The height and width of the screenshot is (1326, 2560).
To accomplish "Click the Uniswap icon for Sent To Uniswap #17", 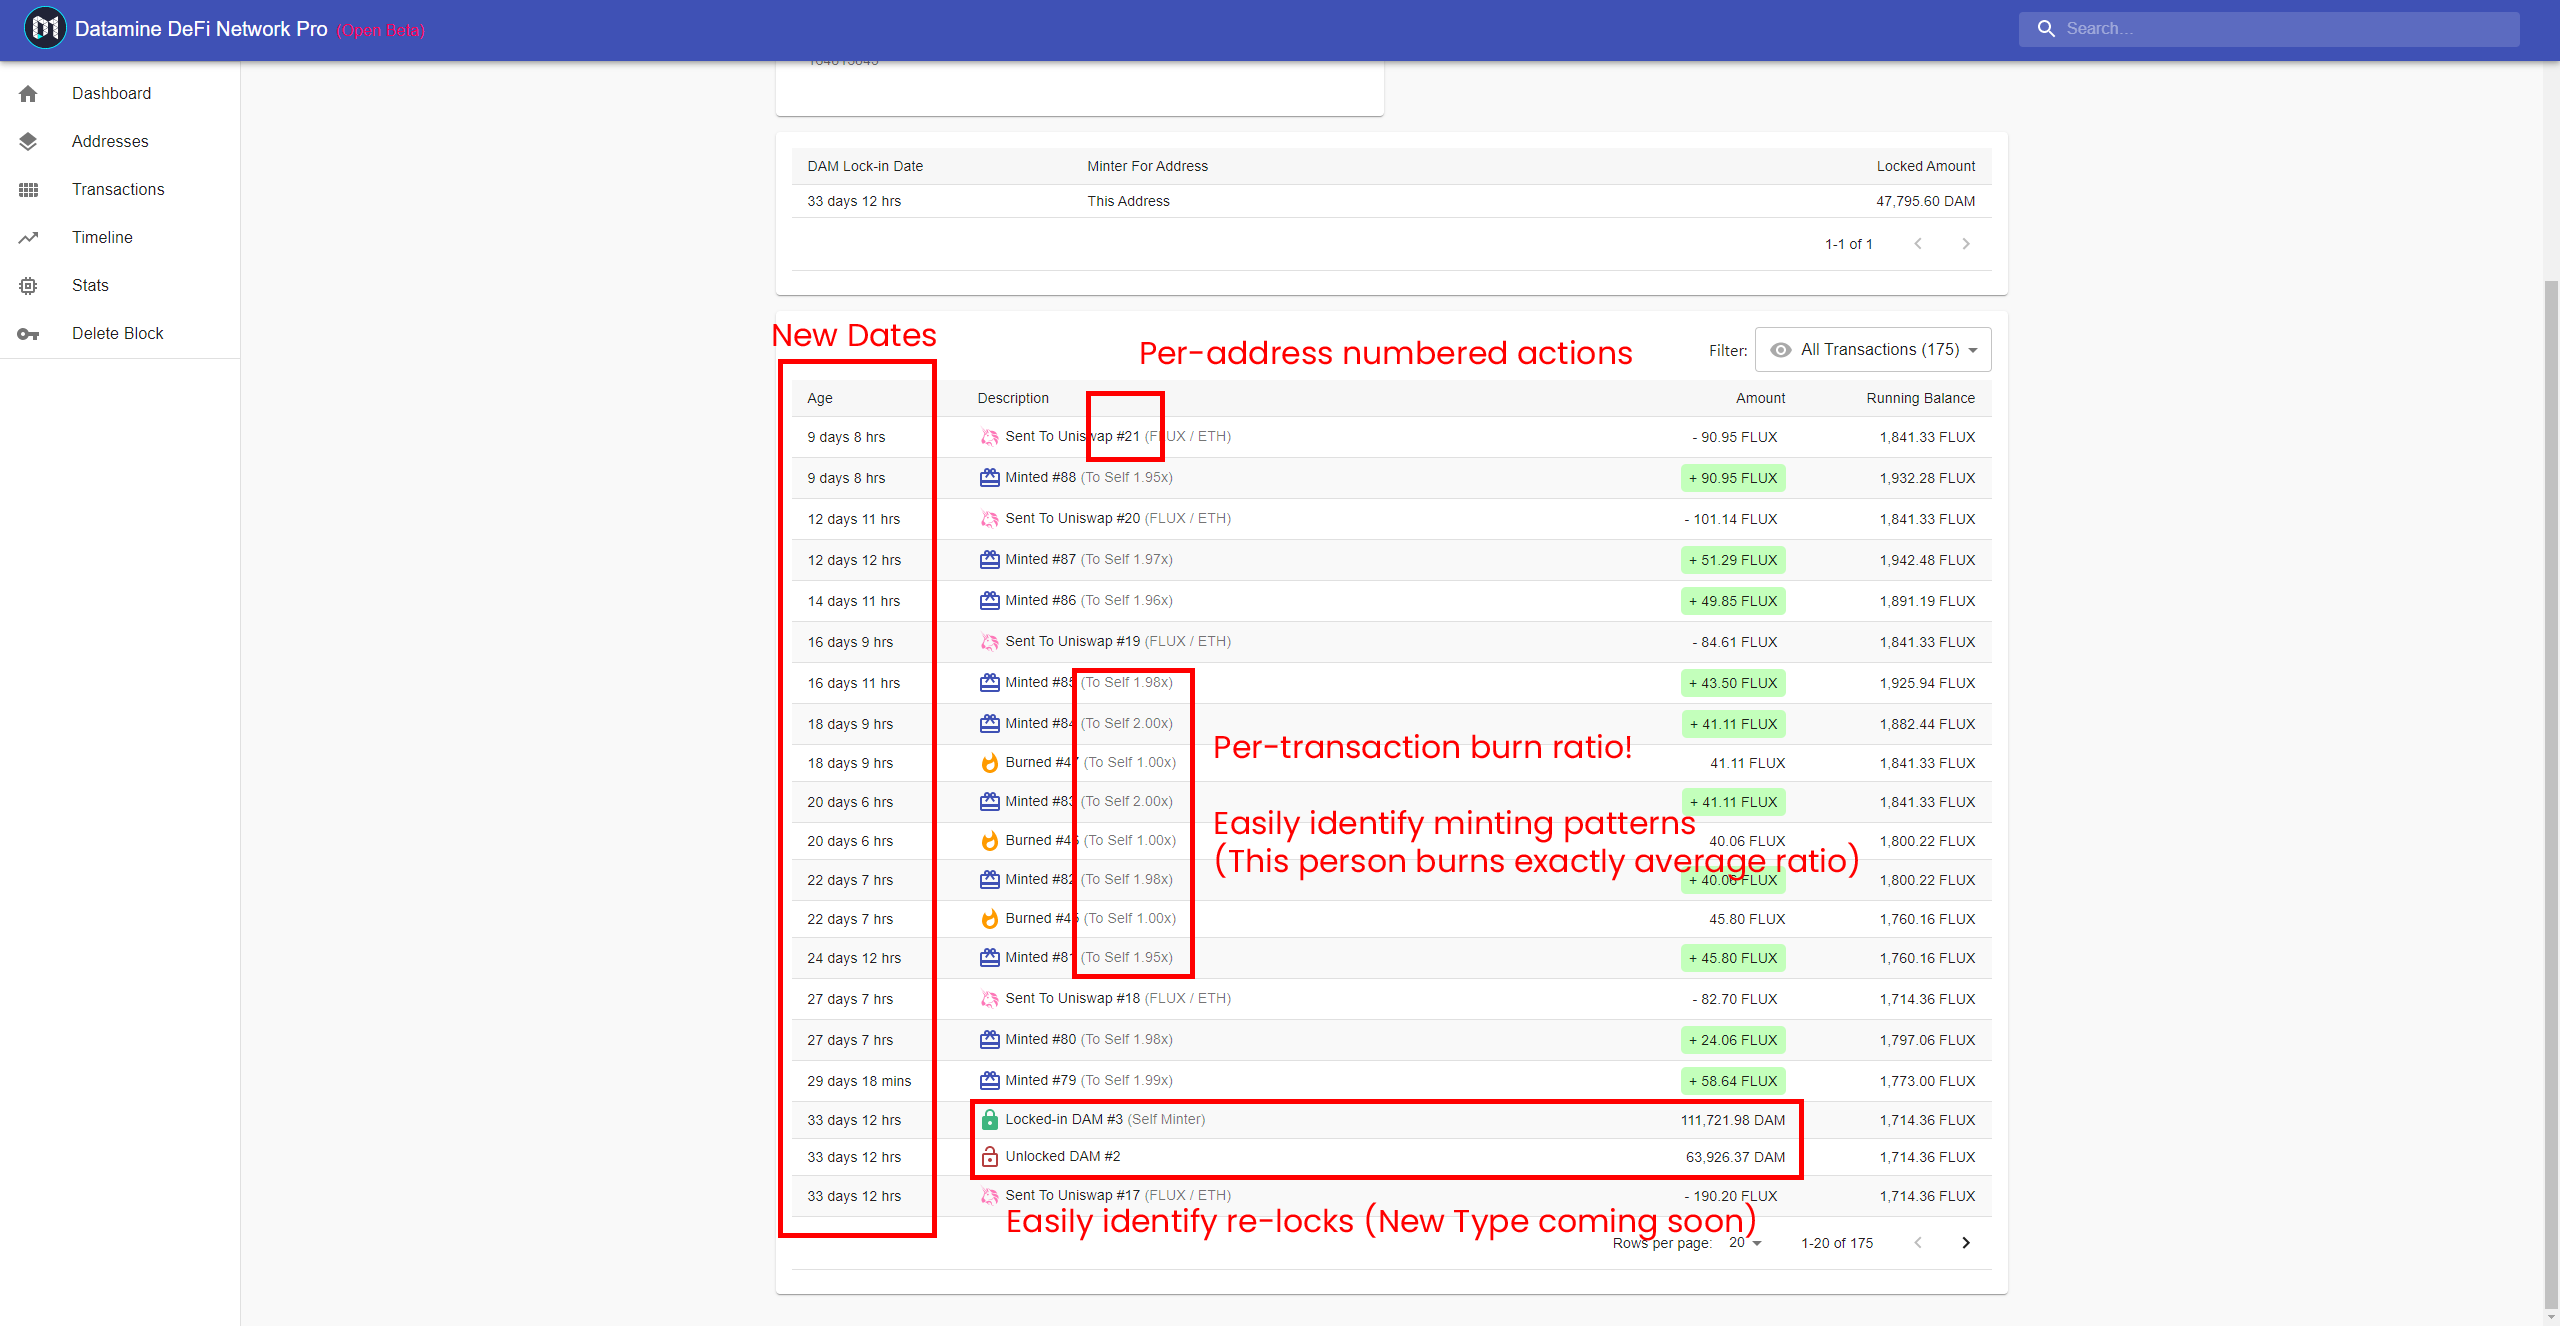I will [989, 1196].
